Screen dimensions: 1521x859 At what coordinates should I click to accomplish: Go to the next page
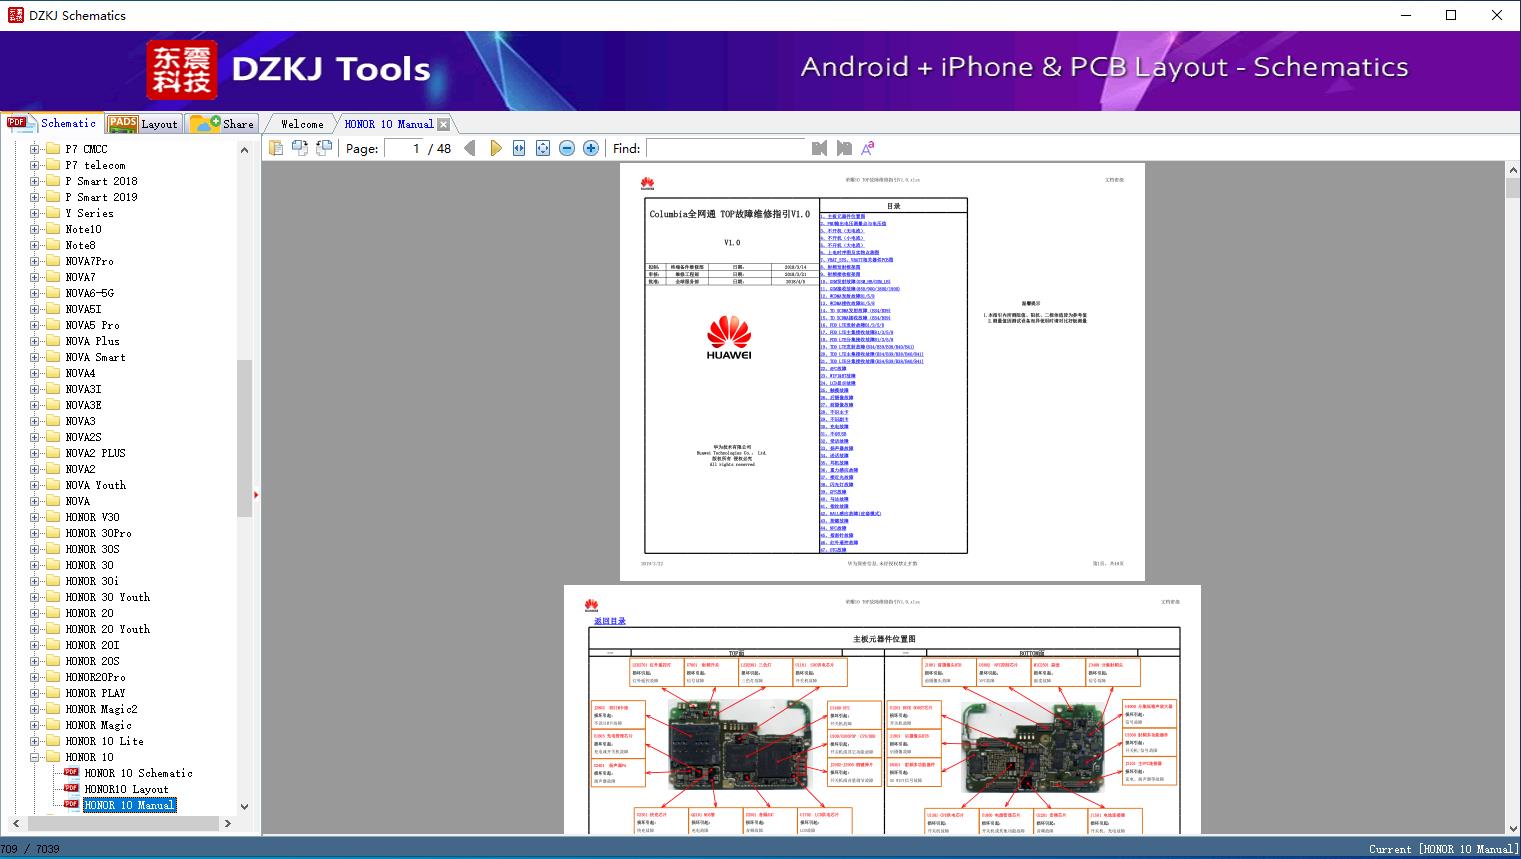[495, 148]
